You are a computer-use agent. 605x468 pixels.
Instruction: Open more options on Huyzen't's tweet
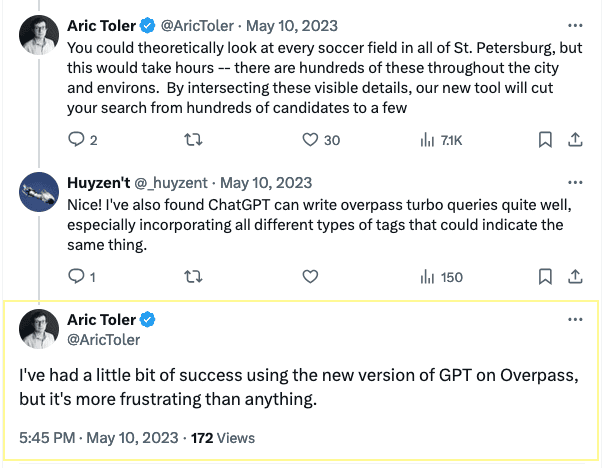pos(574,183)
